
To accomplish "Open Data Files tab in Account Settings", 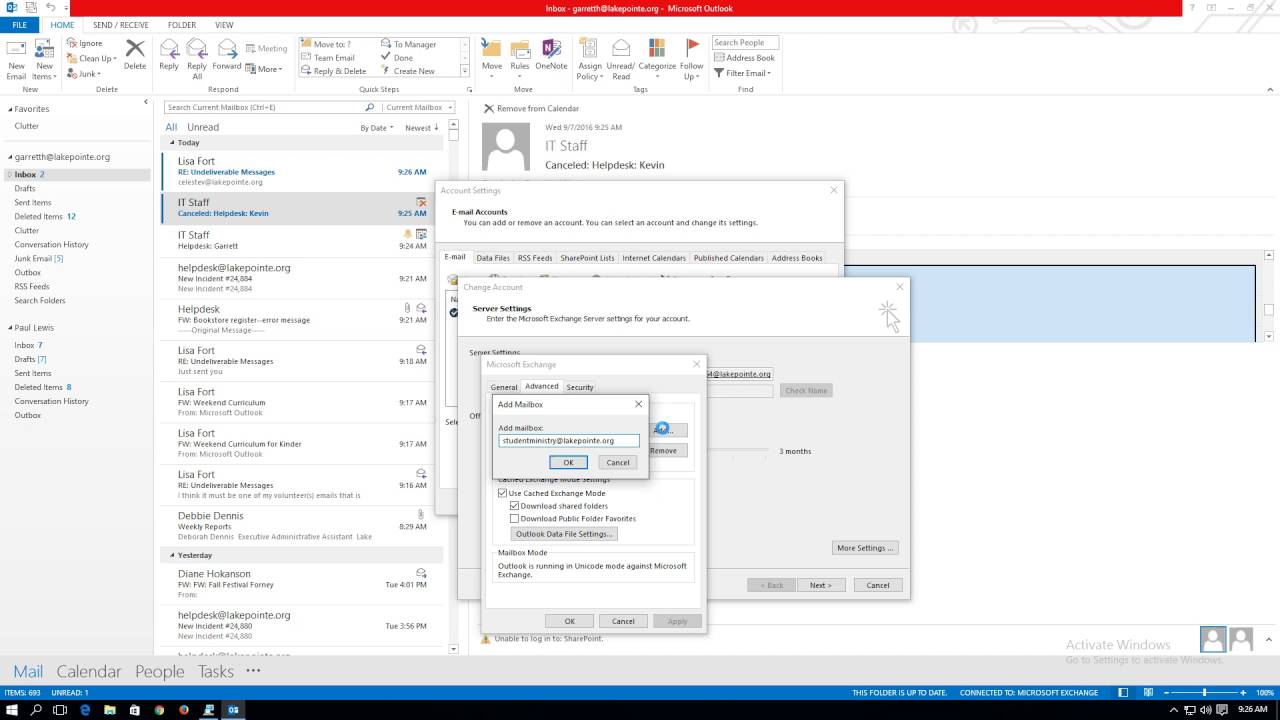I will 493,258.
